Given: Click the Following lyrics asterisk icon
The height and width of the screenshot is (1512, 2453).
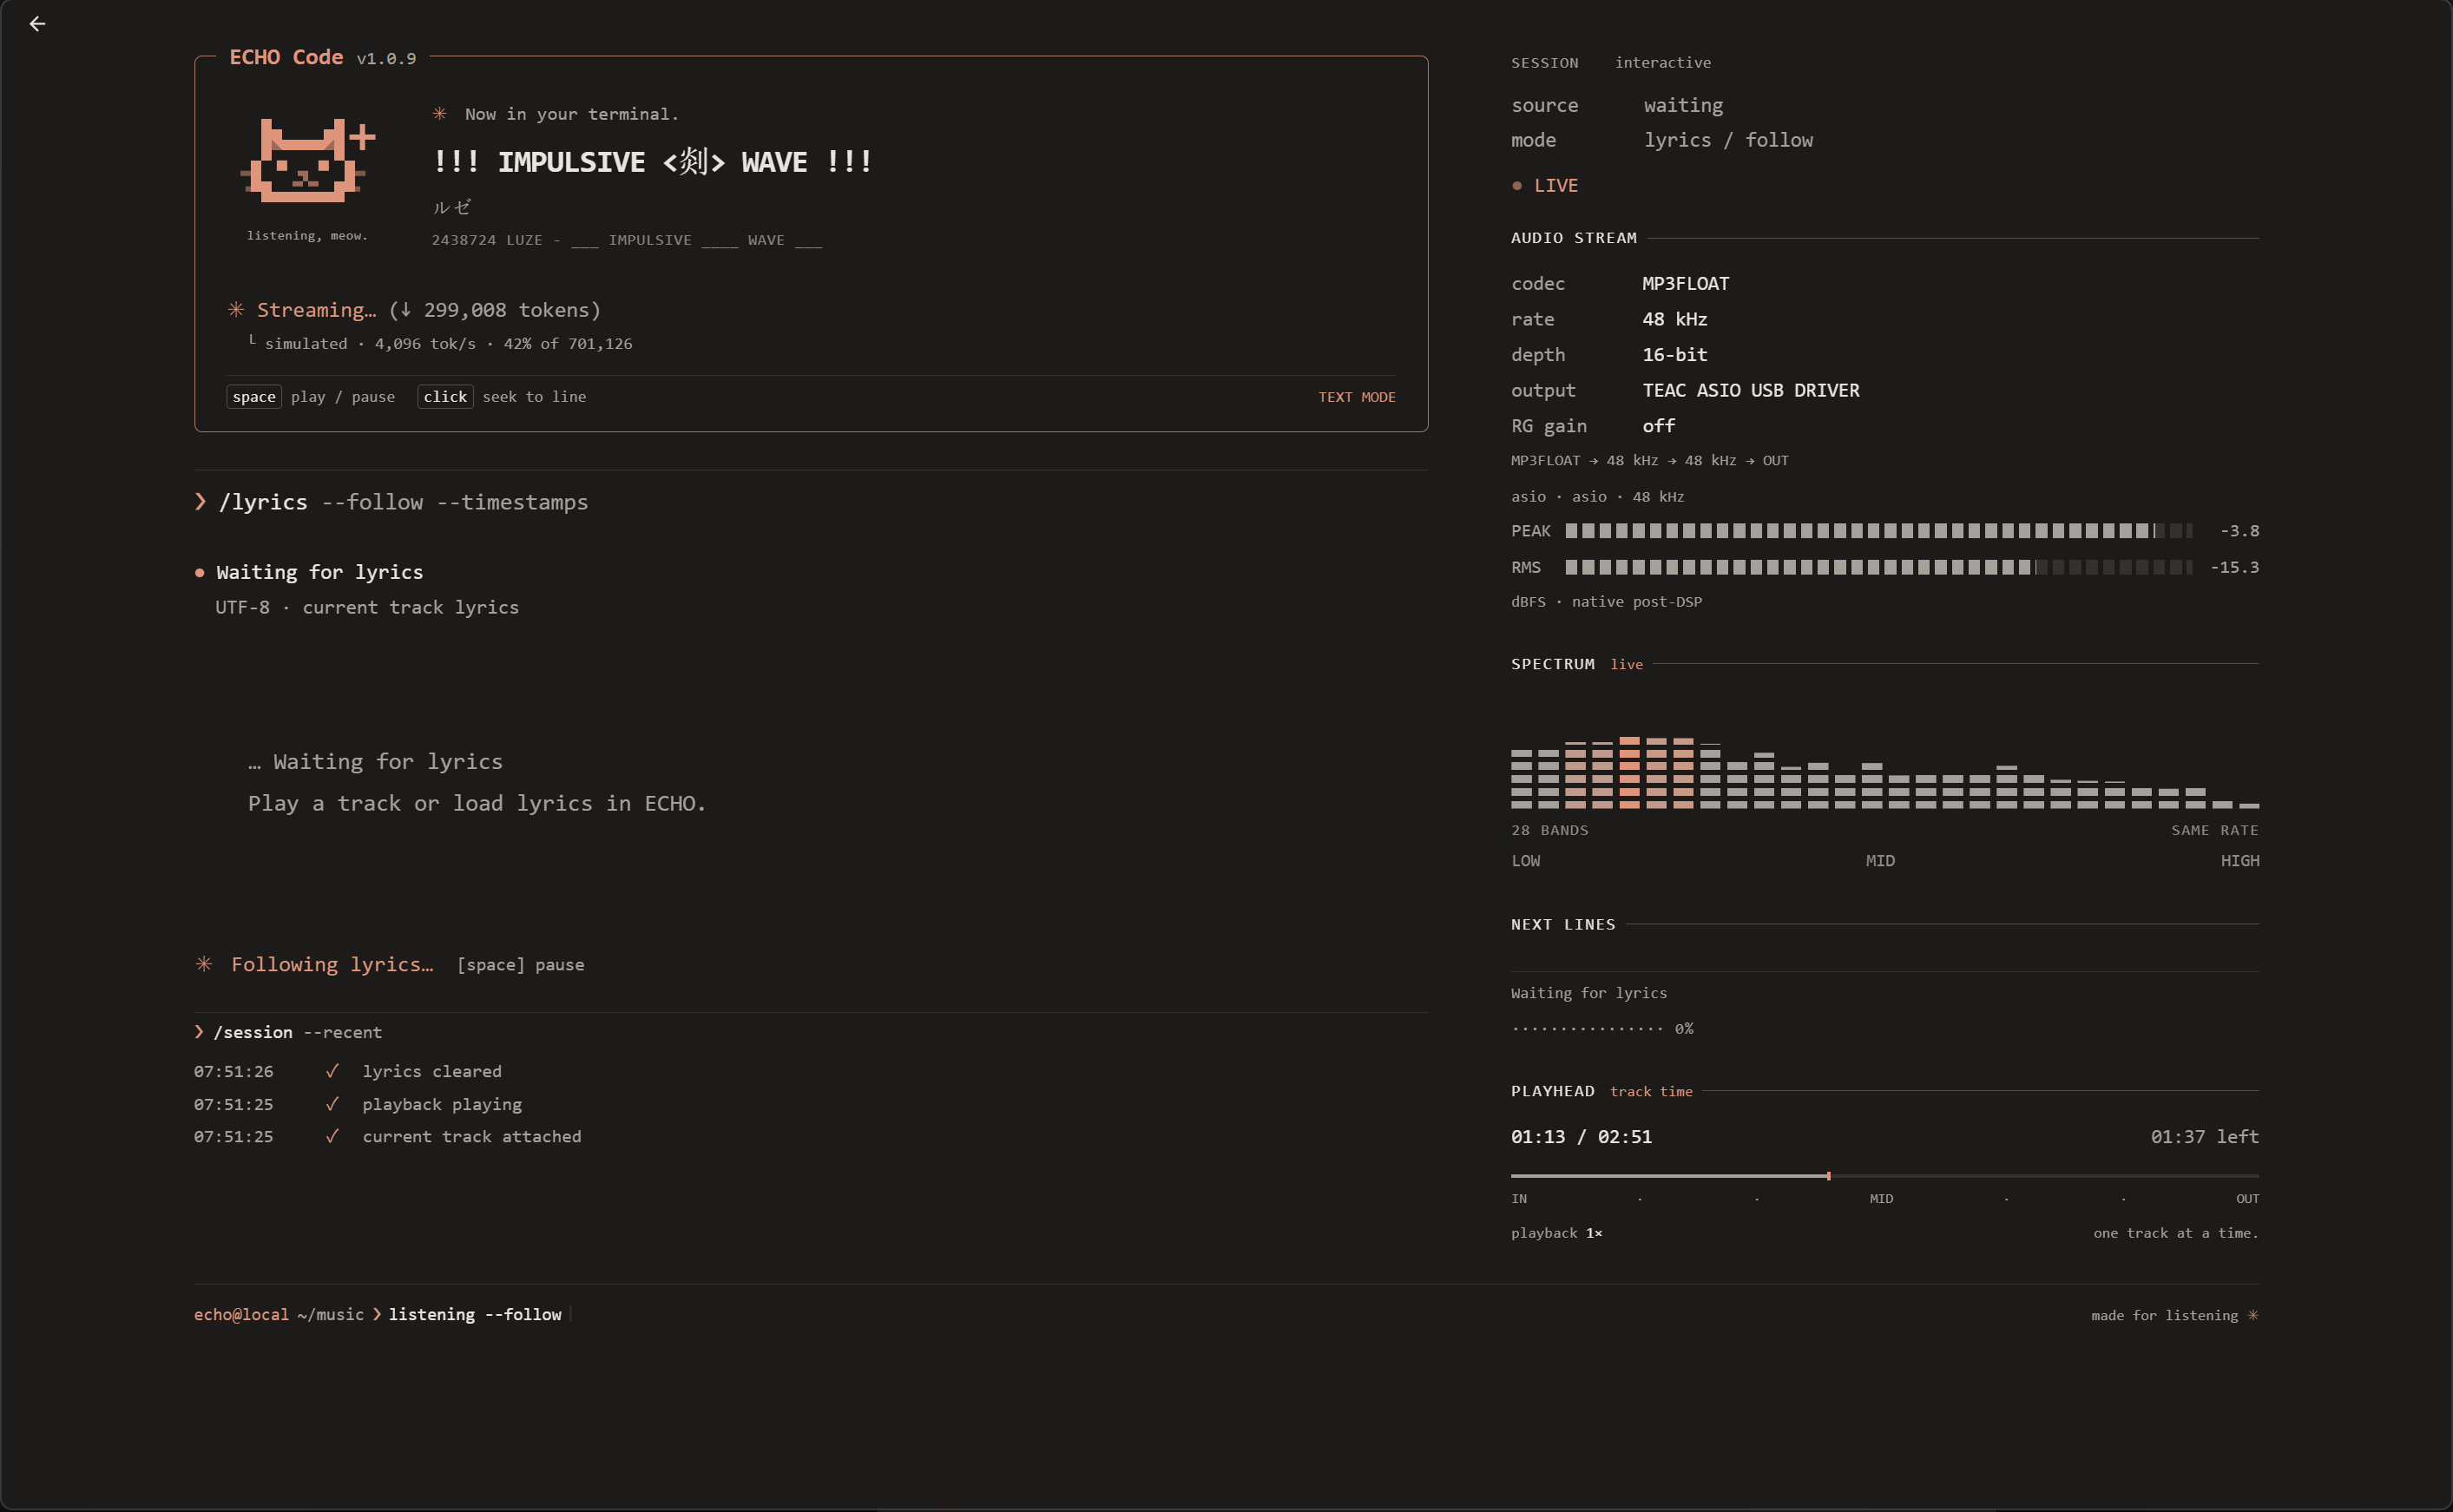Looking at the screenshot, I should tap(204, 964).
